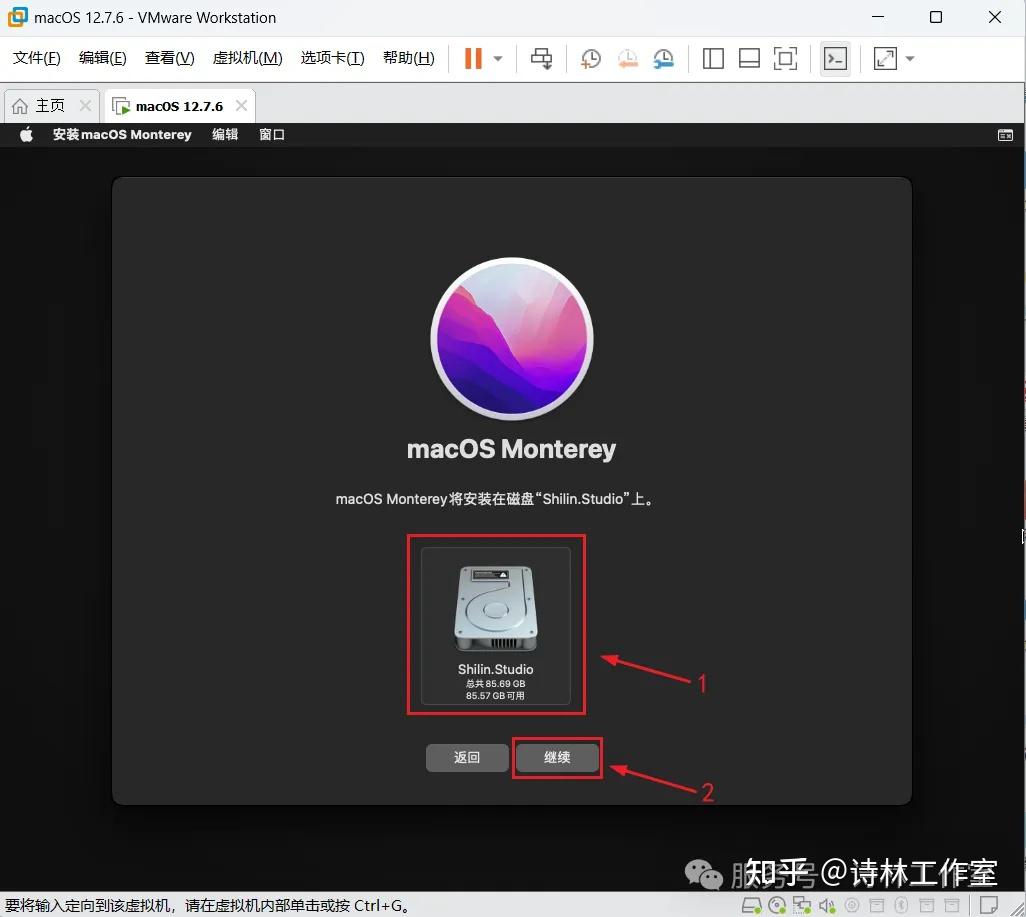Close the macOS 12.7.6 tab
This screenshot has width=1026, height=917.
241,105
